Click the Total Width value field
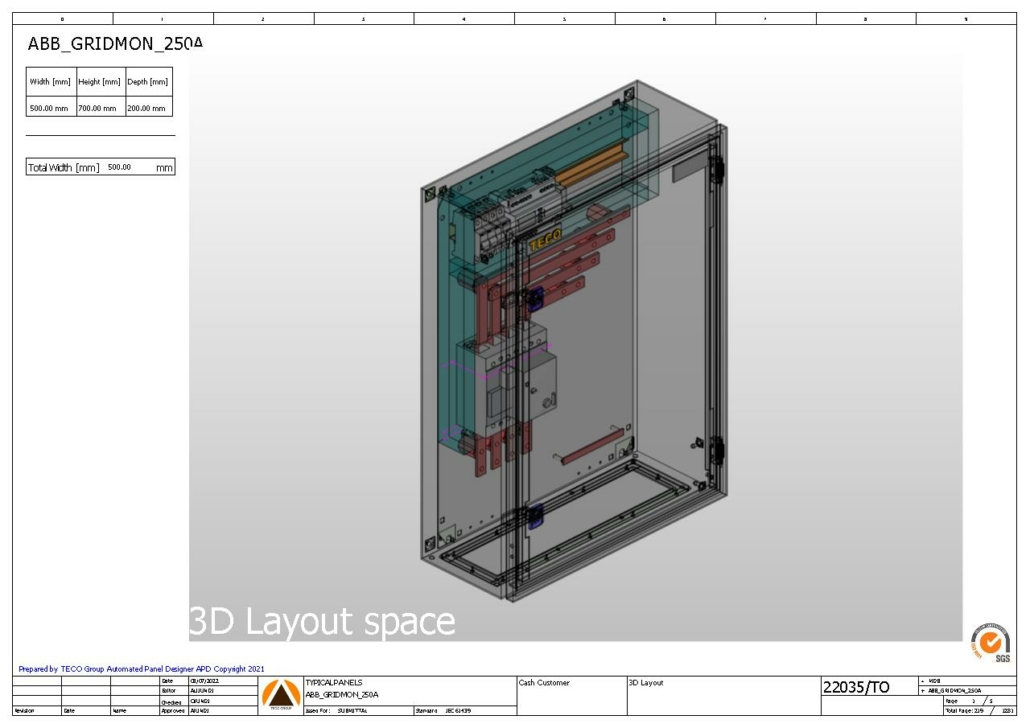Viewport: 1030px width, 728px height. [120, 168]
